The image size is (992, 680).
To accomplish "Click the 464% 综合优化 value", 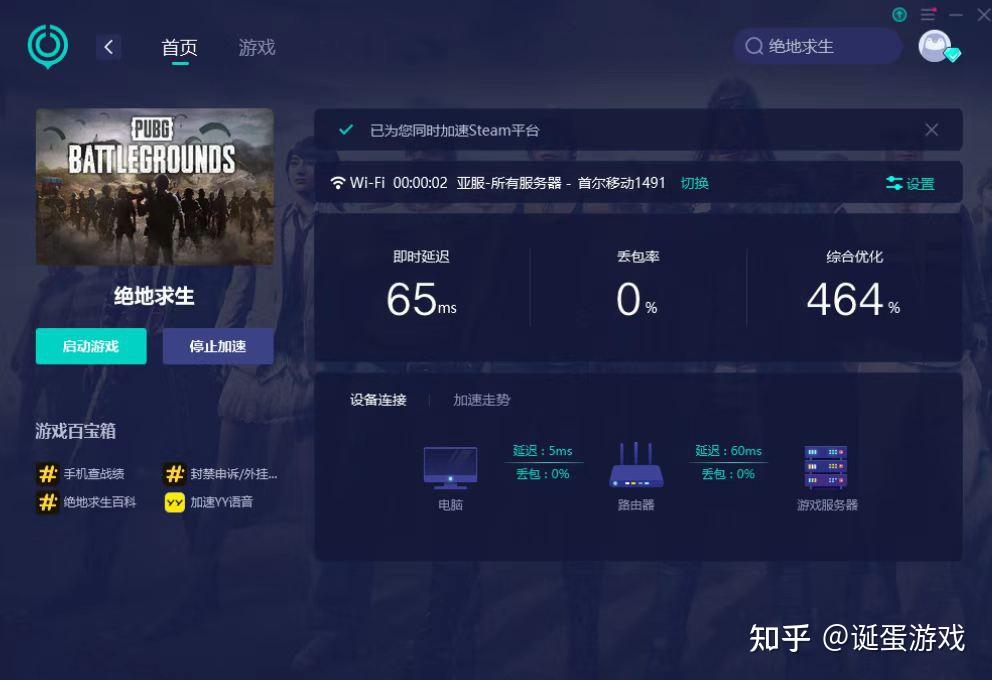I will click(853, 299).
